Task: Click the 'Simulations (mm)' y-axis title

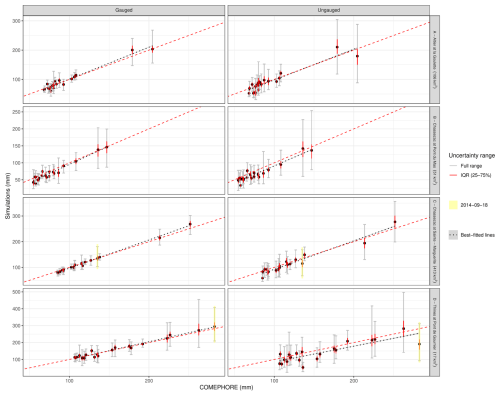Action: (7, 196)
